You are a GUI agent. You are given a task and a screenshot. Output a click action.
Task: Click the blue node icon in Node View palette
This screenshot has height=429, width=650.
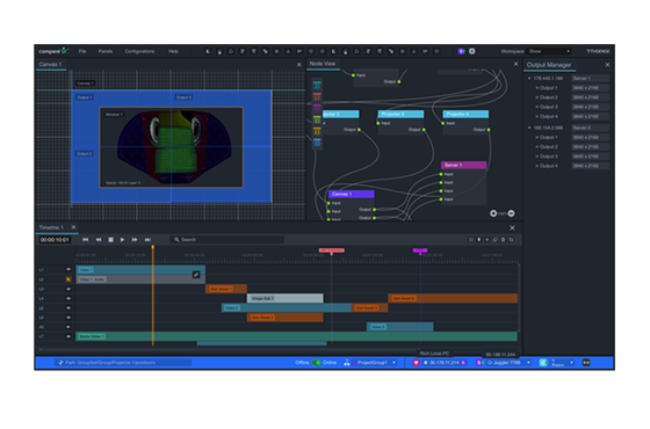[317, 143]
